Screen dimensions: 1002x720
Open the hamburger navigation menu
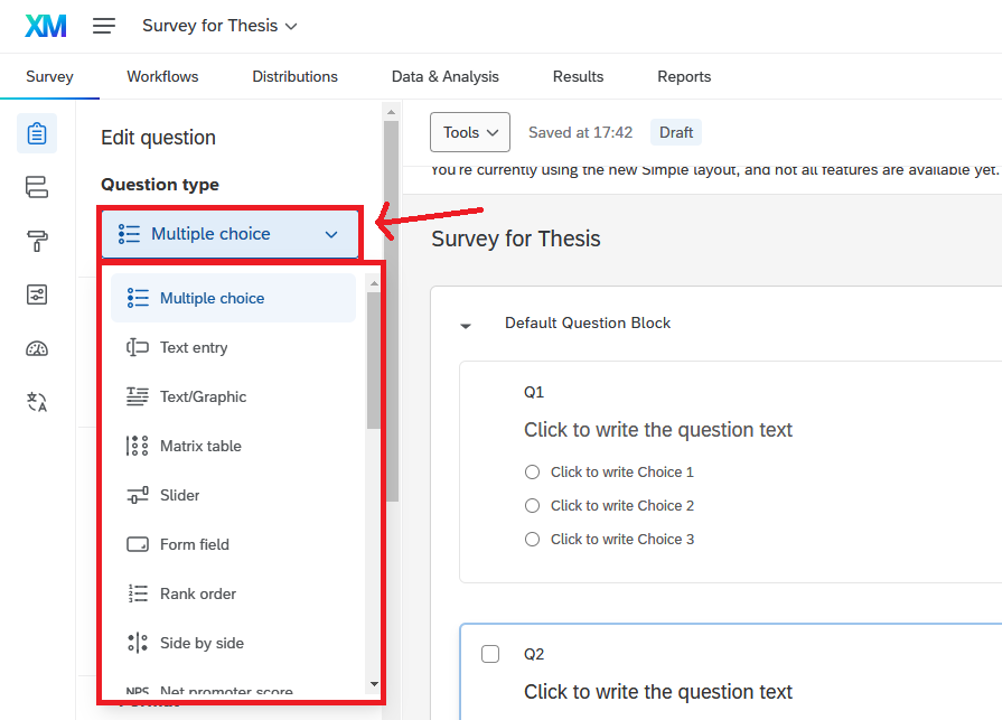pyautogui.click(x=104, y=26)
